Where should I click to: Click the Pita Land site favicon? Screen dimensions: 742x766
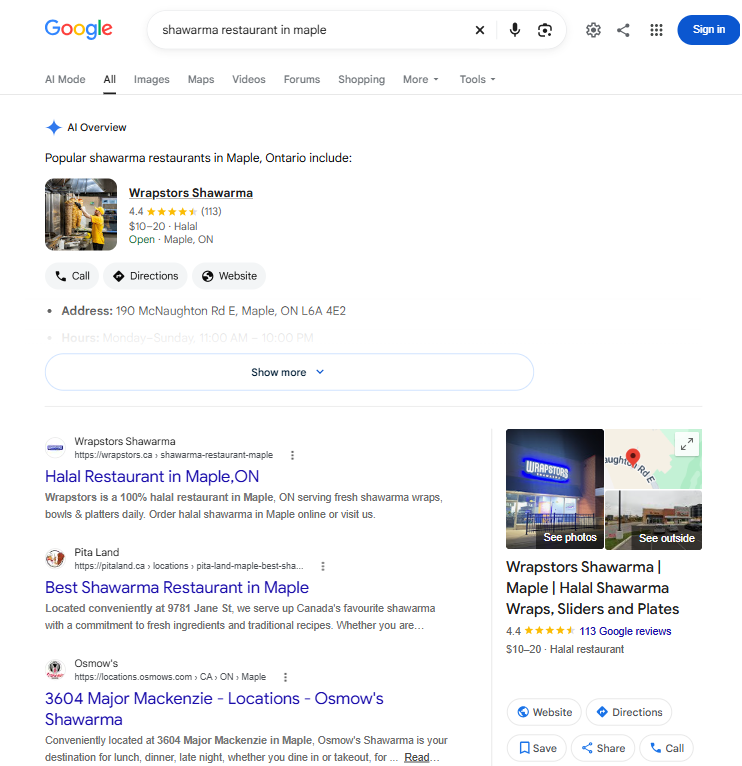tap(55, 558)
